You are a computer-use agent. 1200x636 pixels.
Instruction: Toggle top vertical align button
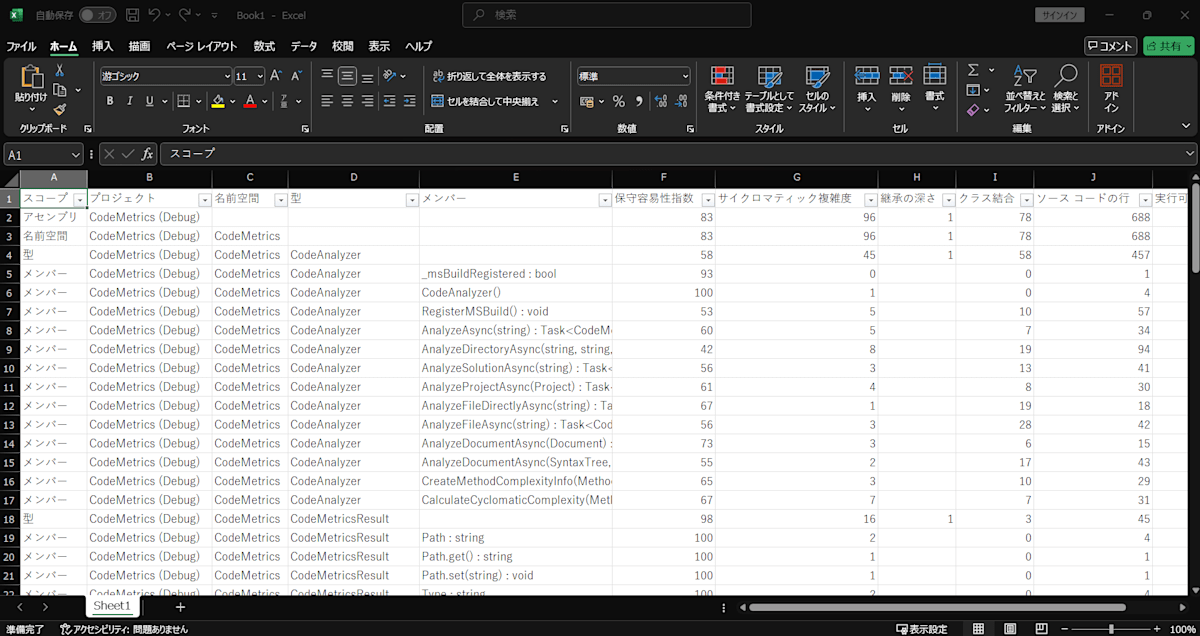coord(326,76)
